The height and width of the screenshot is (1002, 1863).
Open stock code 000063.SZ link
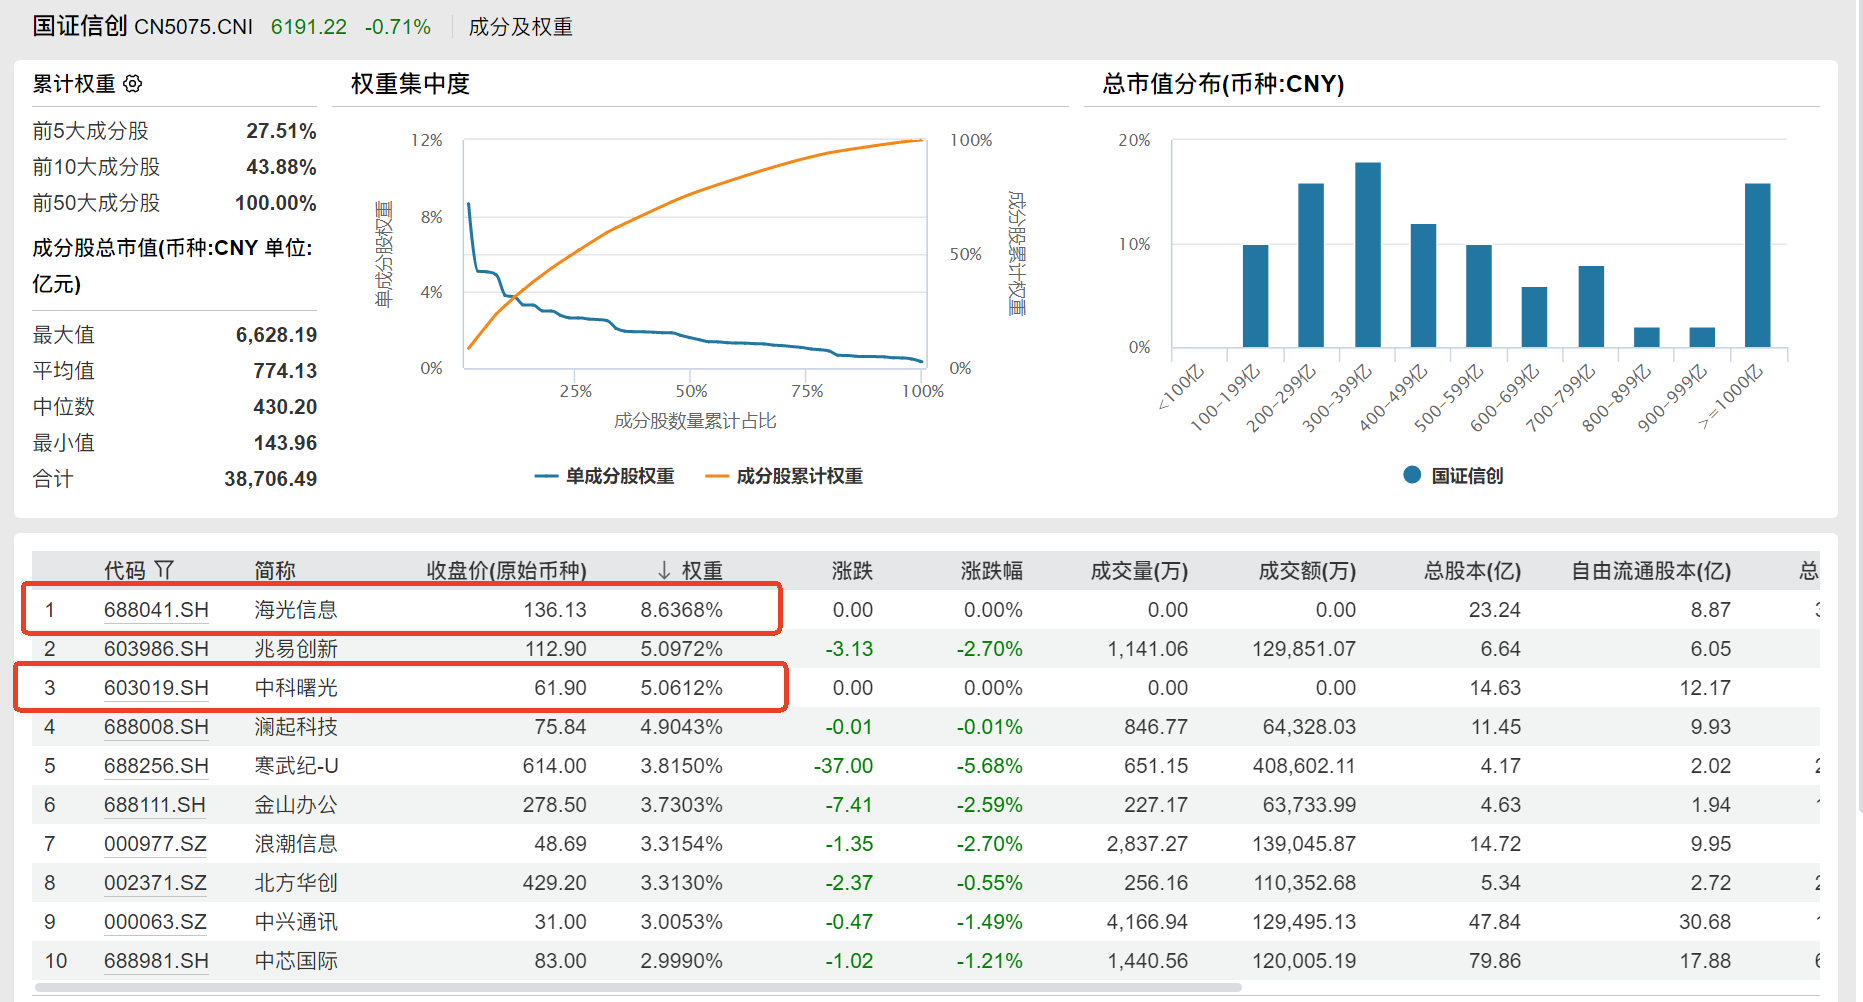pos(155,922)
